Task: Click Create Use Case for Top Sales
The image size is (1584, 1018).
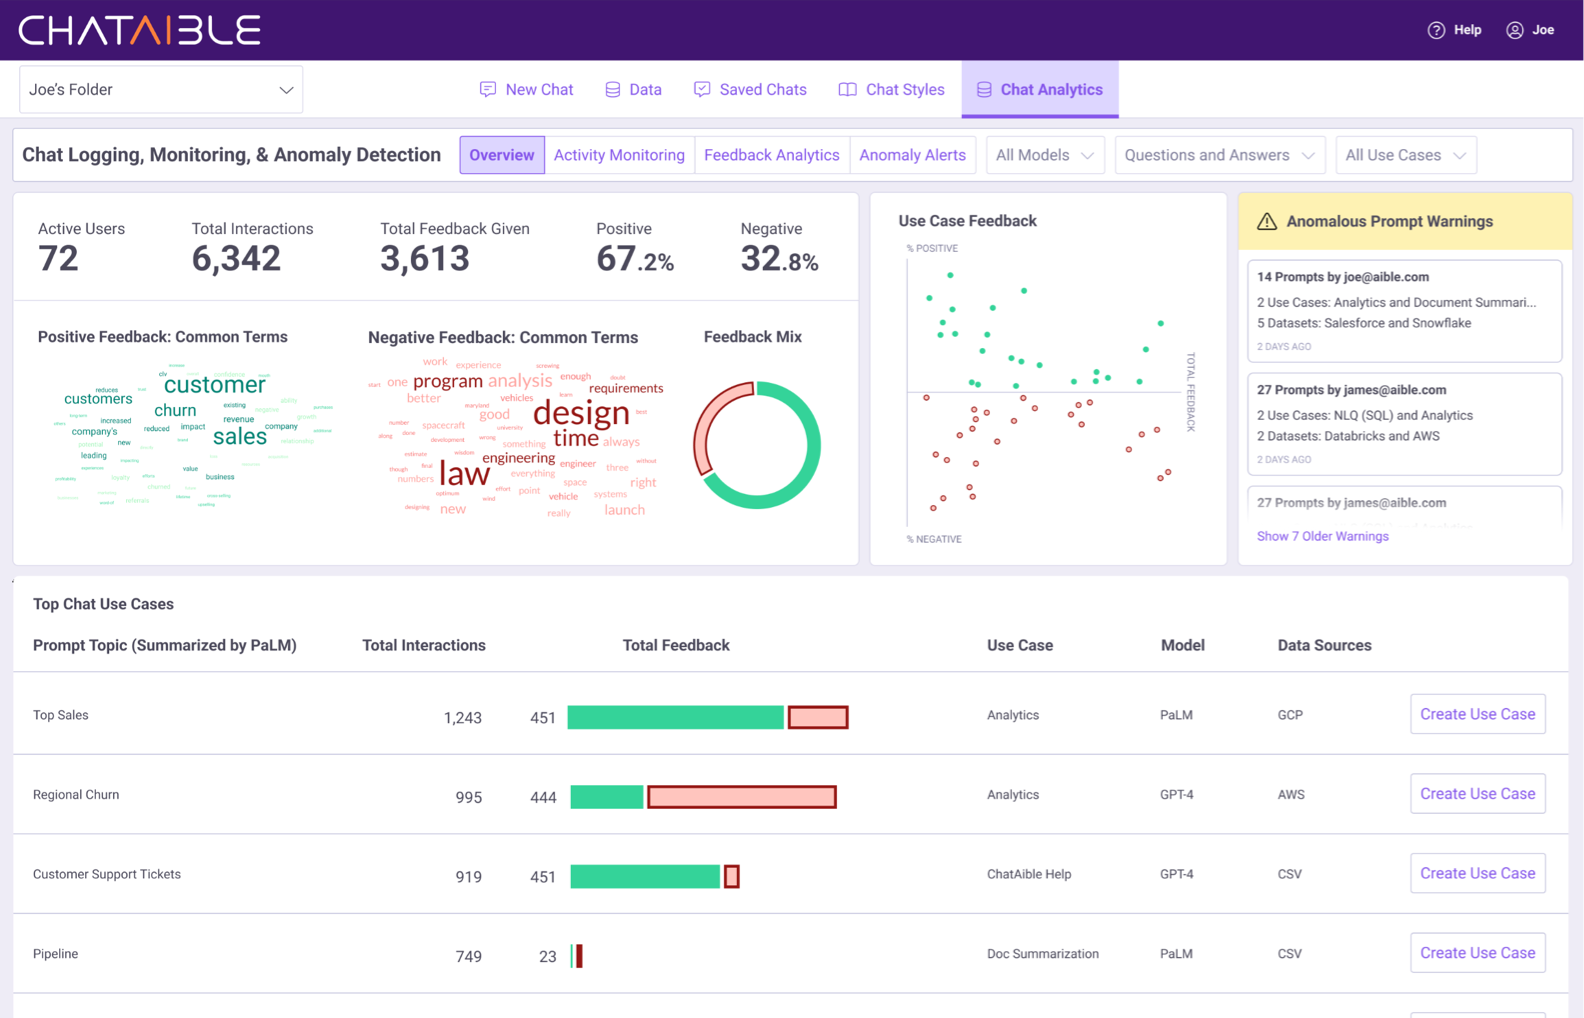Action: (x=1478, y=714)
